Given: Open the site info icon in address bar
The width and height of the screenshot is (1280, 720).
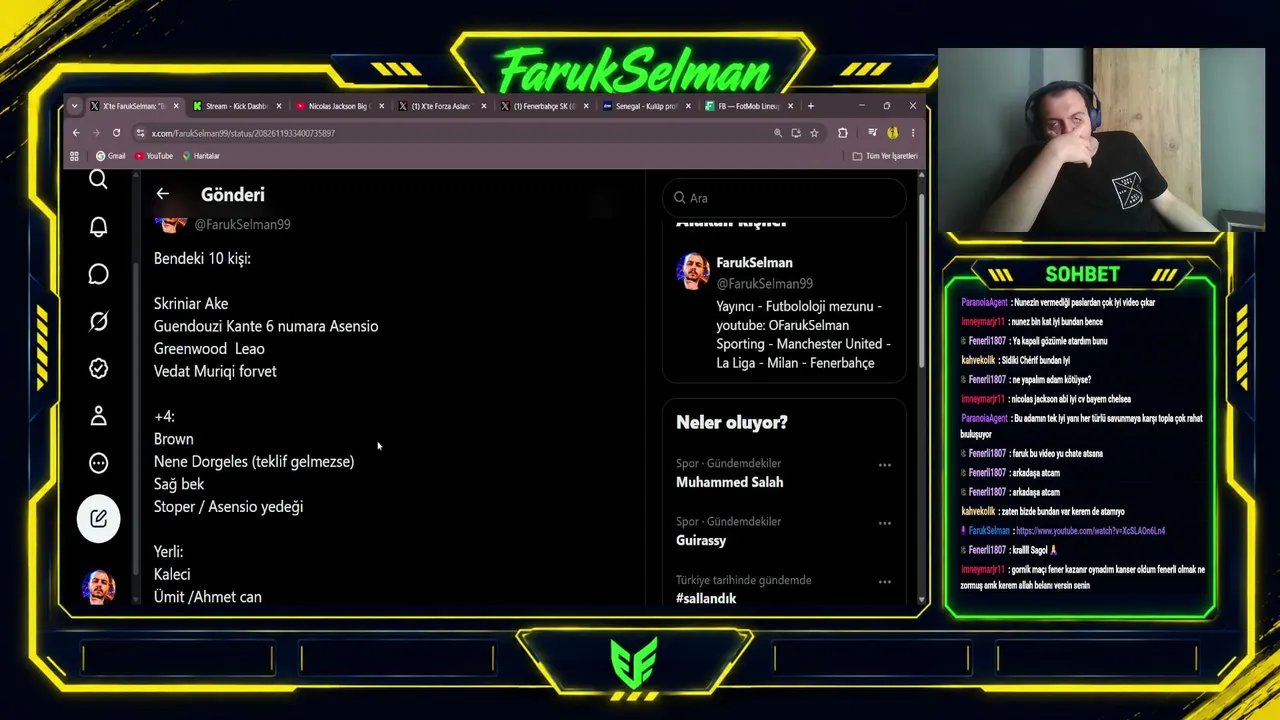Looking at the screenshot, I should coord(141,133).
